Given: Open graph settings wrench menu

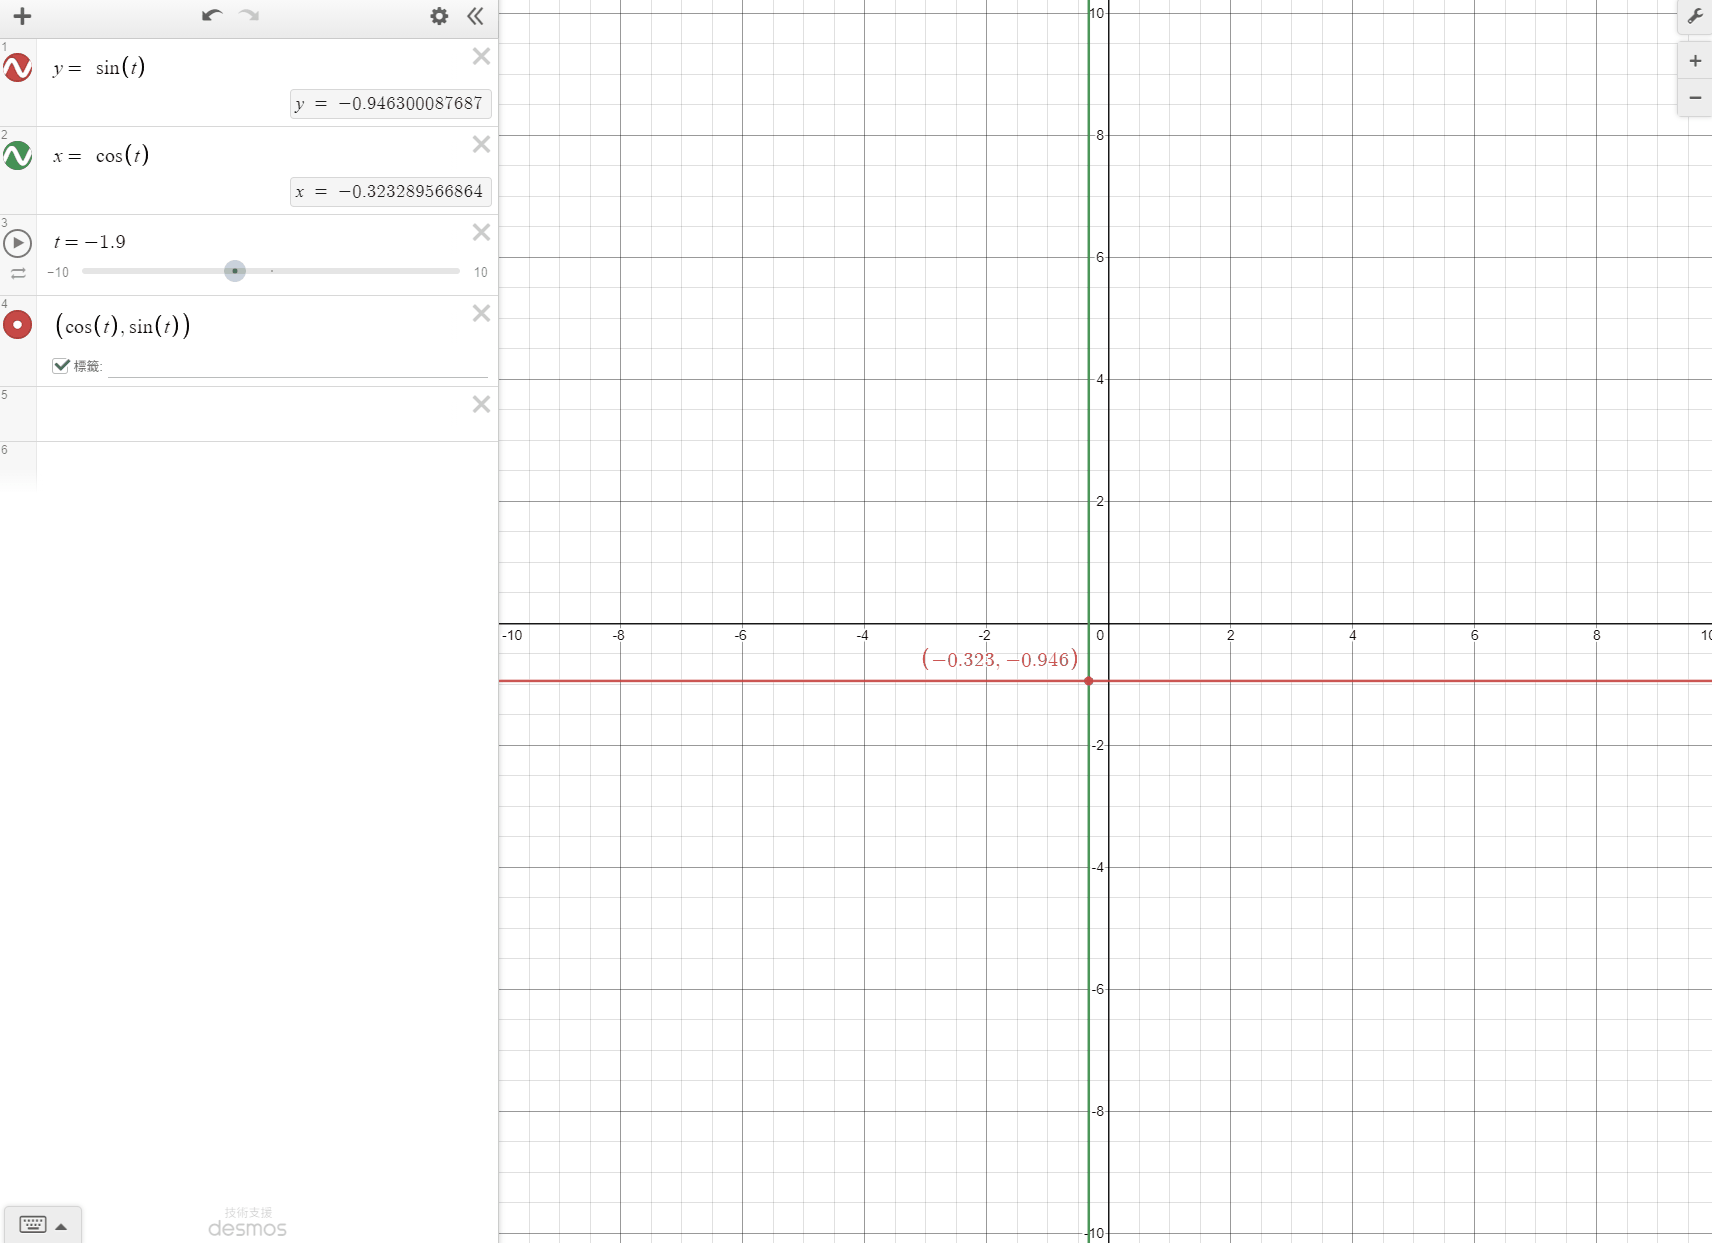Looking at the screenshot, I should click(x=1695, y=16).
